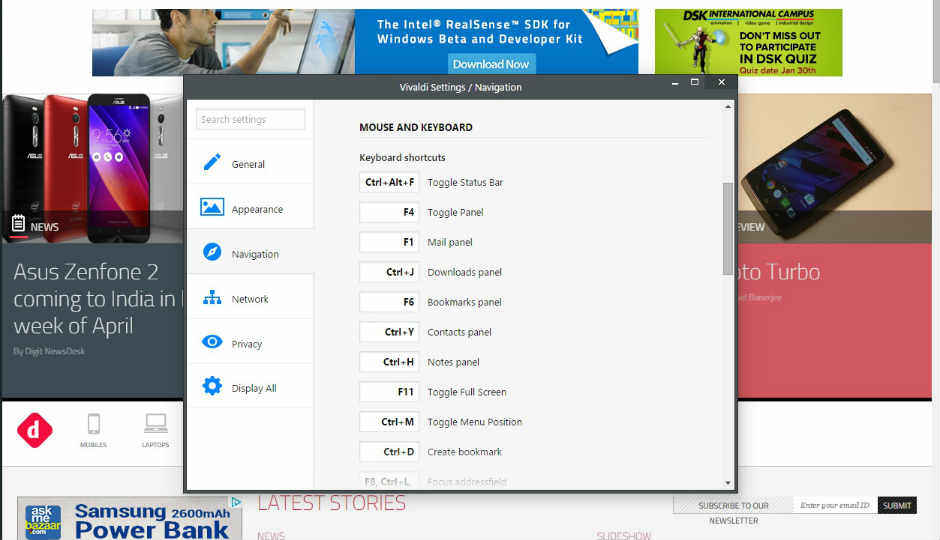The width and height of the screenshot is (940, 540).
Task: Click the Toggle Status Bar label
Action: tap(465, 182)
